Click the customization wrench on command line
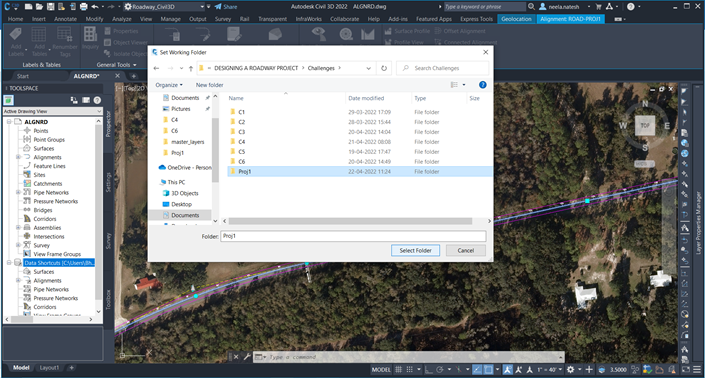The height and width of the screenshot is (378, 705). tap(247, 357)
